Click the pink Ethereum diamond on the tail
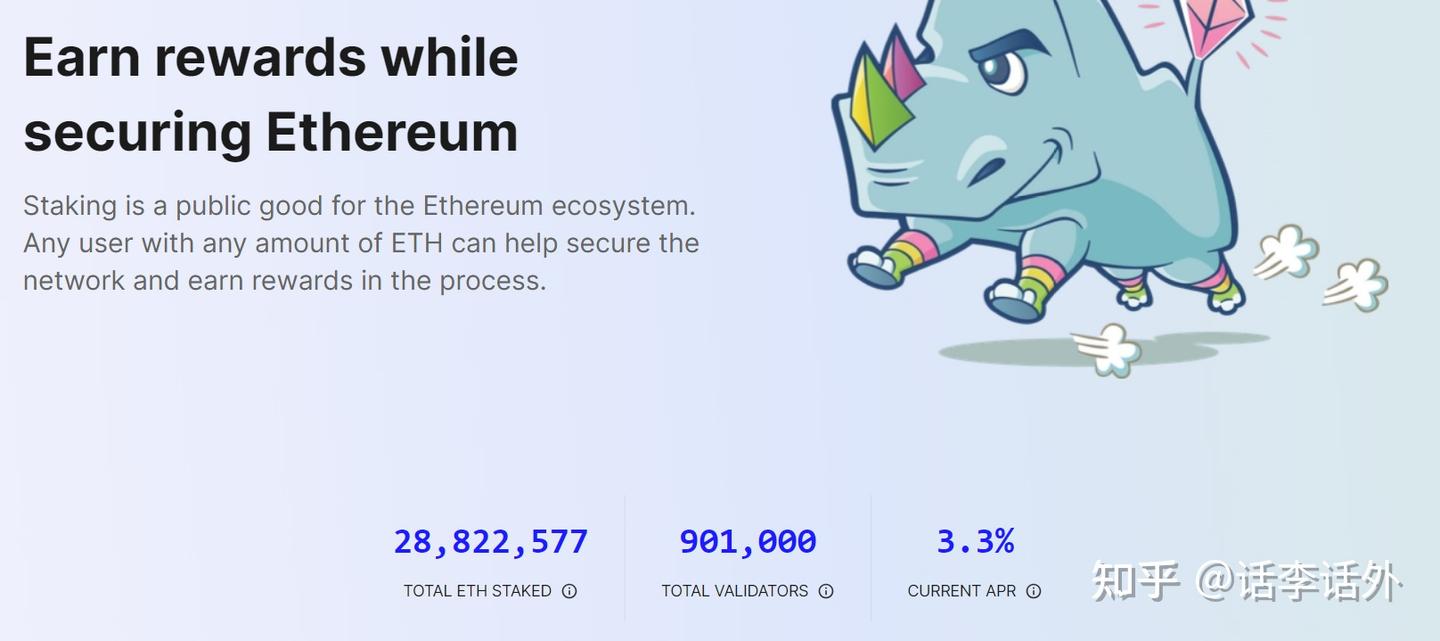This screenshot has width=1440, height=641. pyautogui.click(x=1215, y=22)
